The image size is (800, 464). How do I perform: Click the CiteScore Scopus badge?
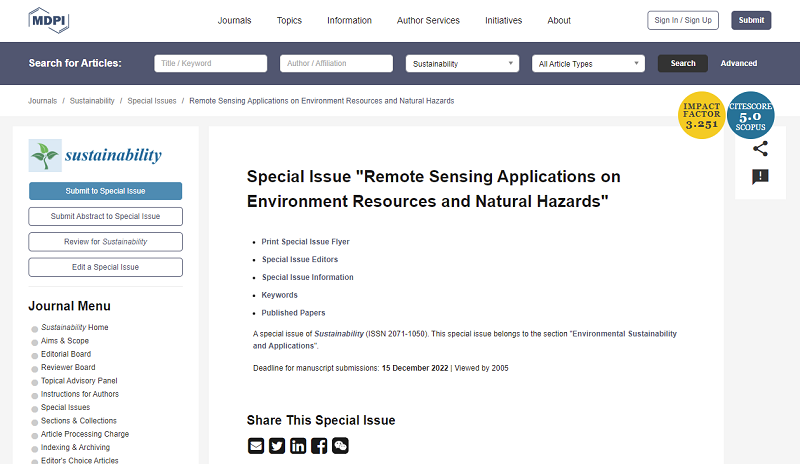tap(750, 115)
